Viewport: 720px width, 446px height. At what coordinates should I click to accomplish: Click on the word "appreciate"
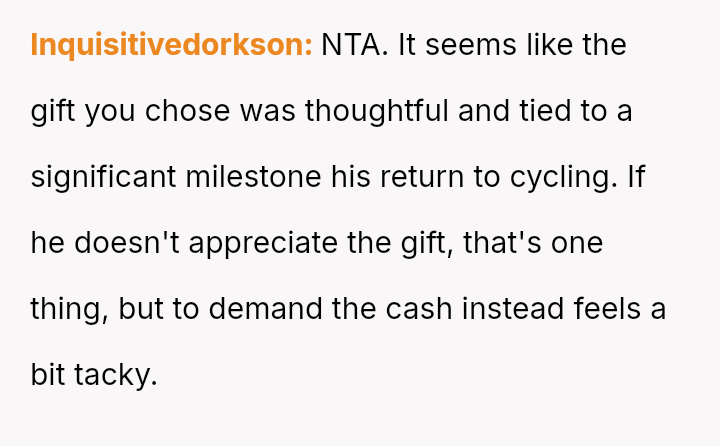point(264,243)
